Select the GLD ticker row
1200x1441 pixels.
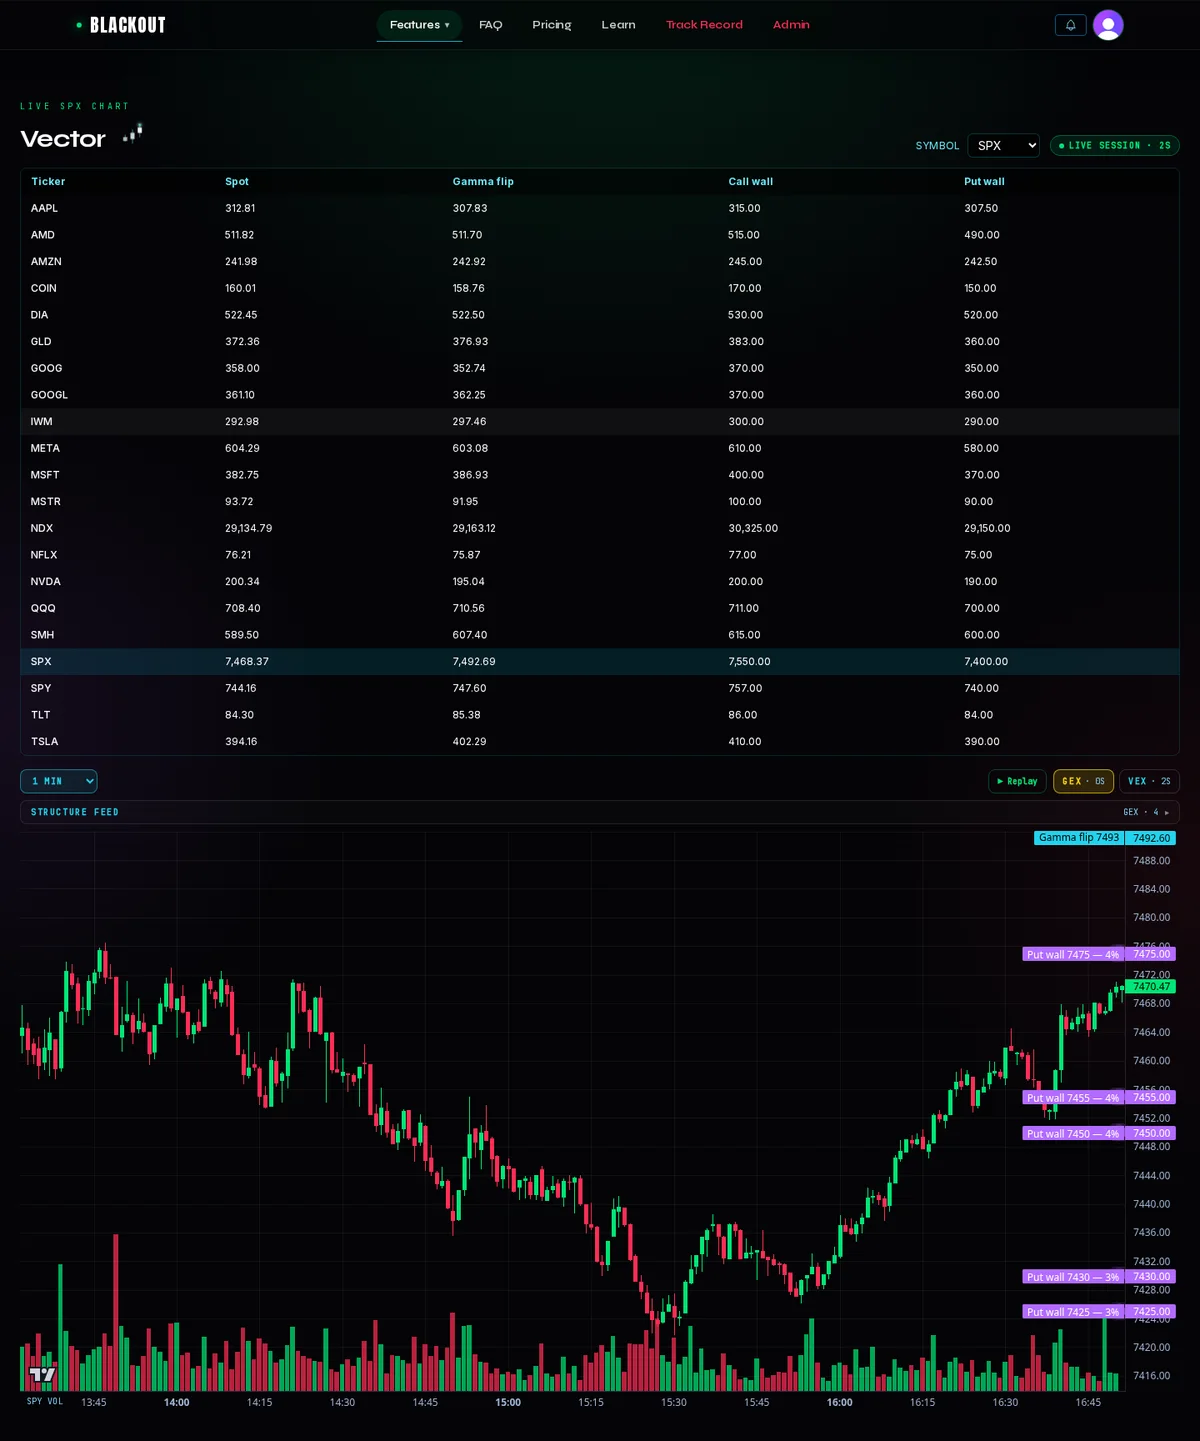pos(600,341)
